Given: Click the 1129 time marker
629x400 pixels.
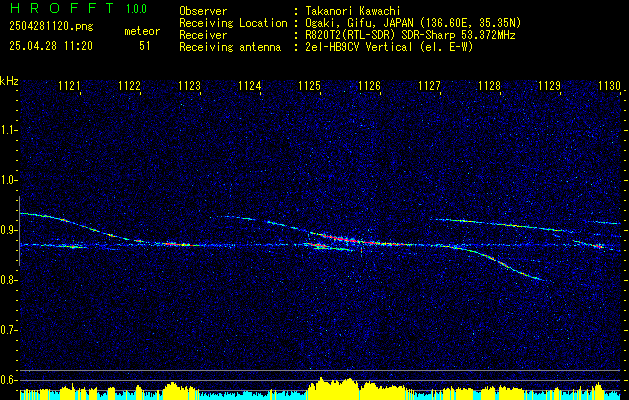Looking at the screenshot, I should (549, 85).
